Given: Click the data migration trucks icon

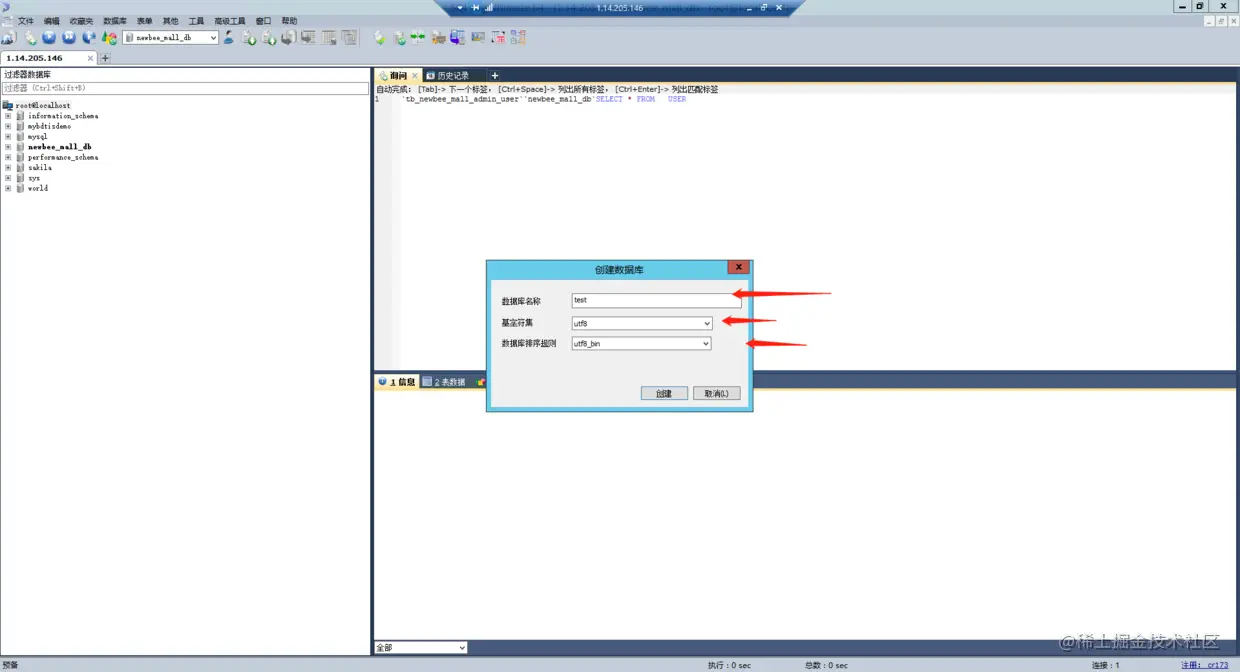Looking at the screenshot, I should pos(437,37).
